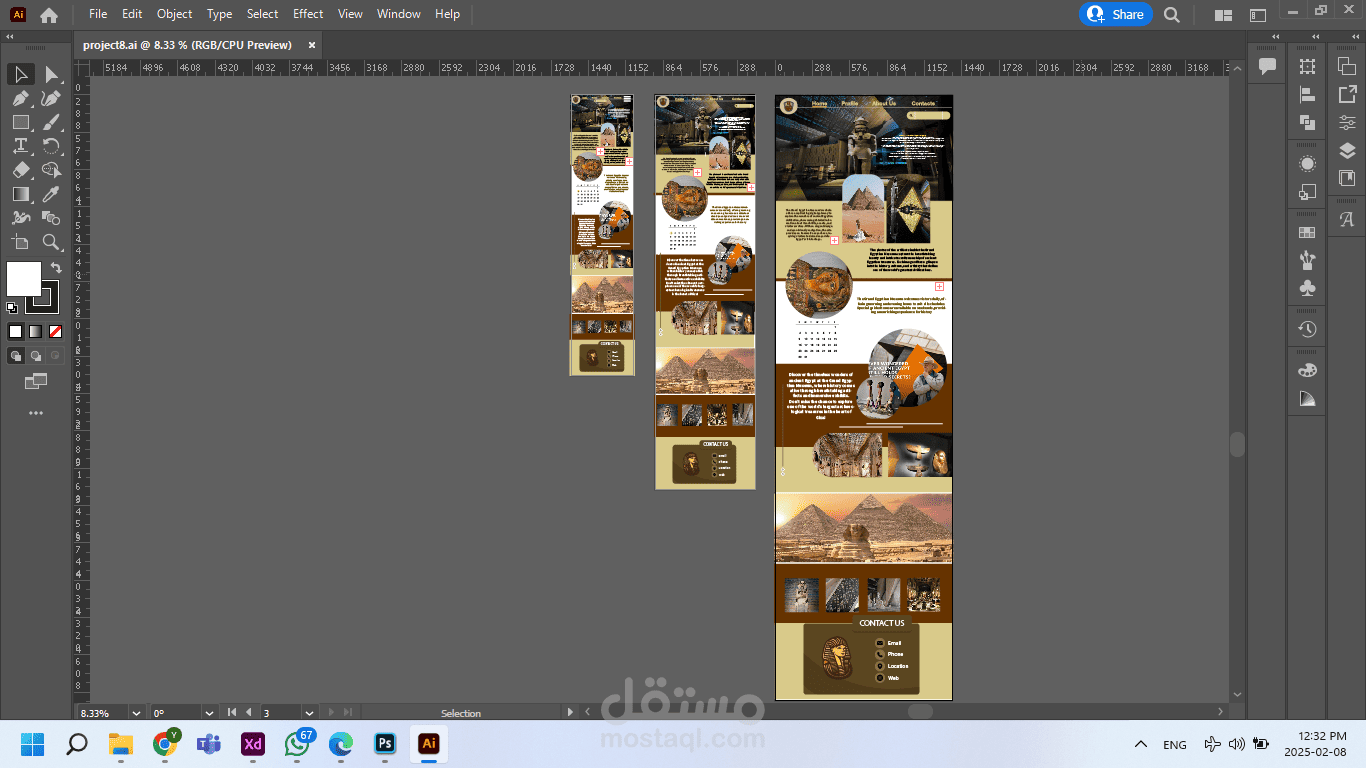Select the Blend tool
Viewport: 1366px width, 768px height.
coord(52,219)
